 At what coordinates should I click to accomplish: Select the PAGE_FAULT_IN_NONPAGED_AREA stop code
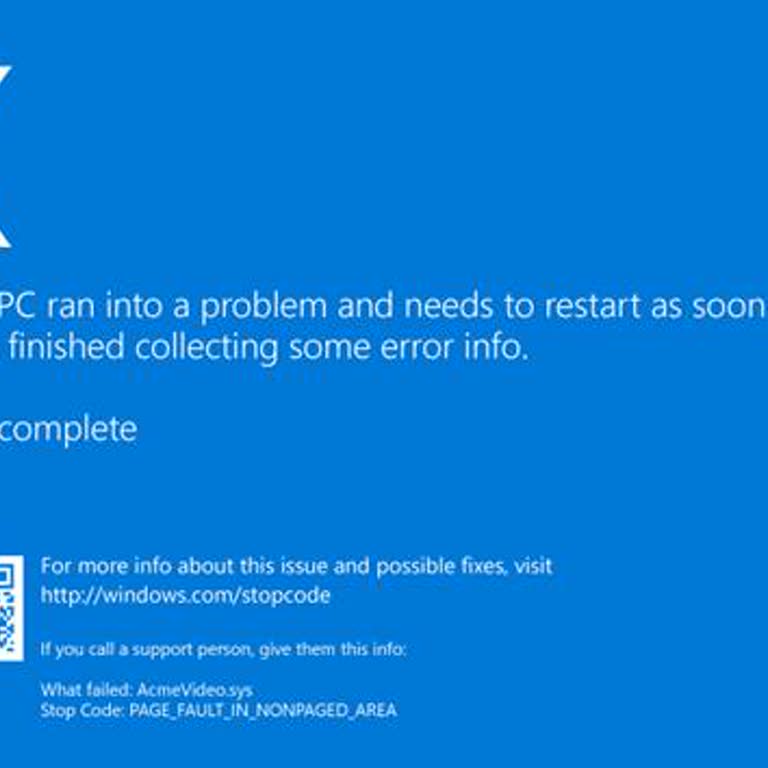[x=263, y=710]
